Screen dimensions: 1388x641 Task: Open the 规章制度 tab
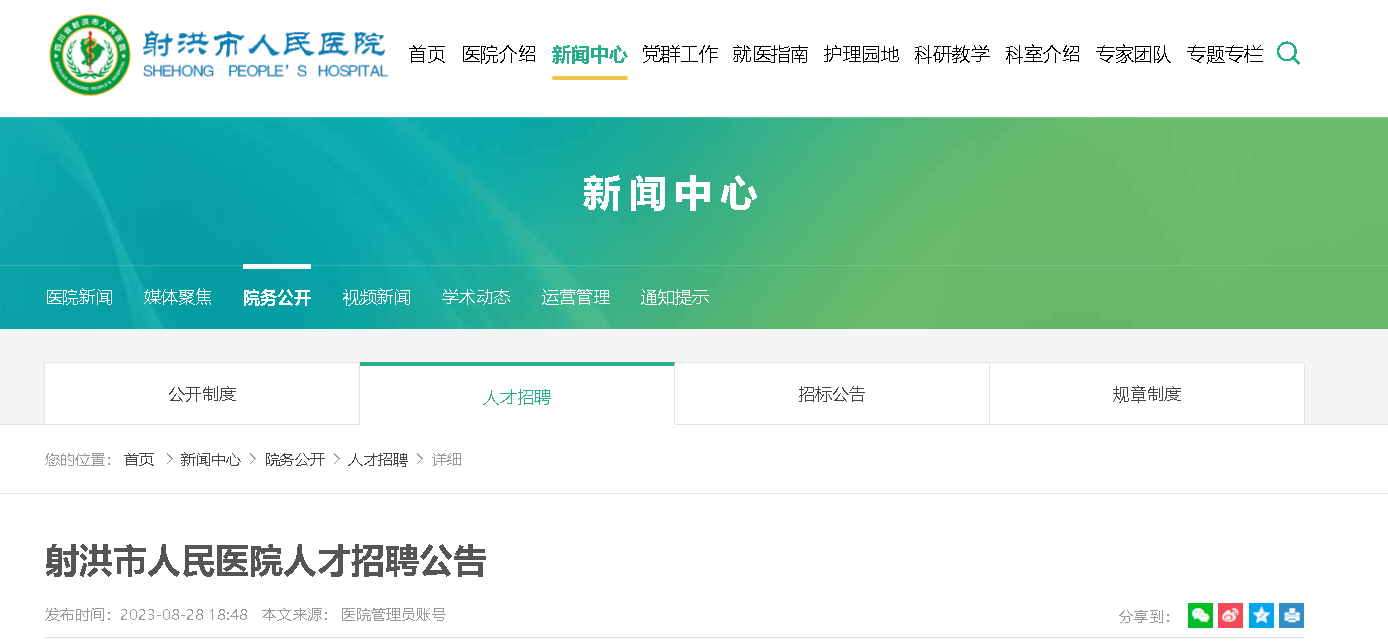[1147, 394]
